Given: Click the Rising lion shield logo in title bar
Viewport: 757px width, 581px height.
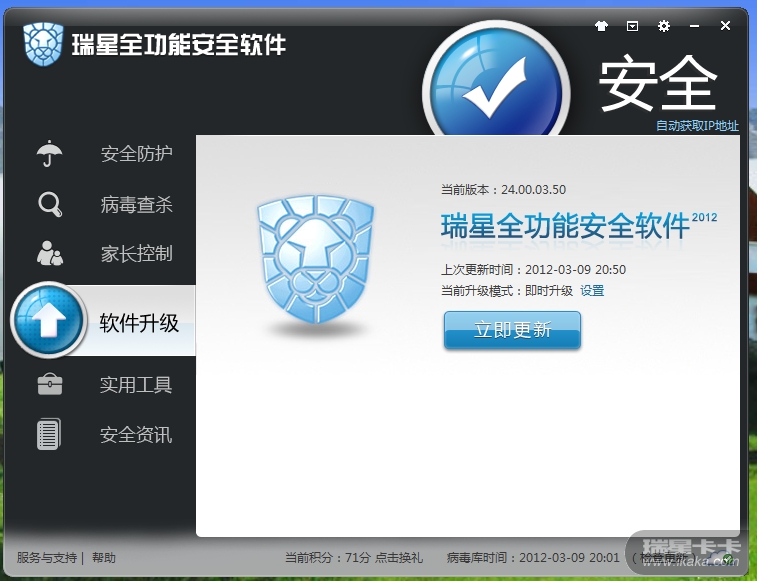Looking at the screenshot, I should (x=43, y=44).
